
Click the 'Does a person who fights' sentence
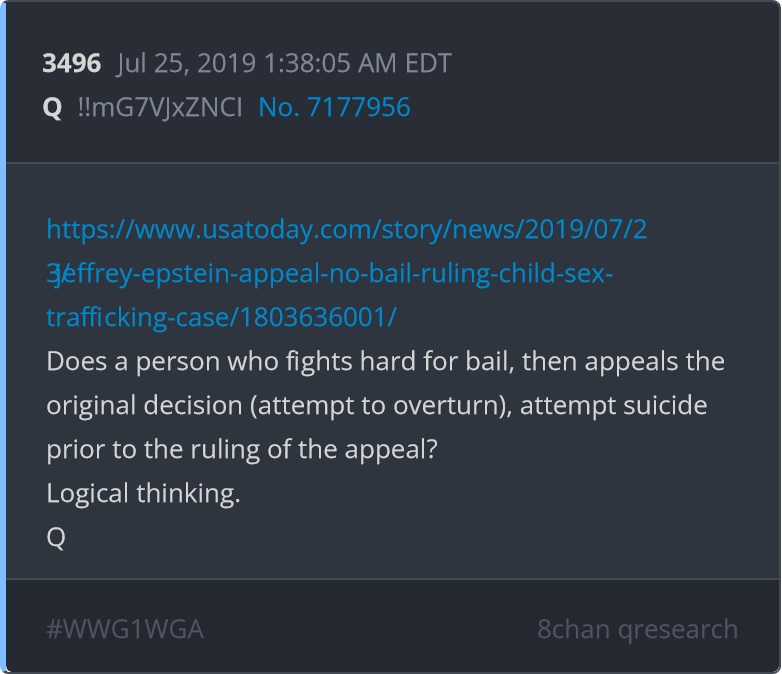tap(385, 361)
